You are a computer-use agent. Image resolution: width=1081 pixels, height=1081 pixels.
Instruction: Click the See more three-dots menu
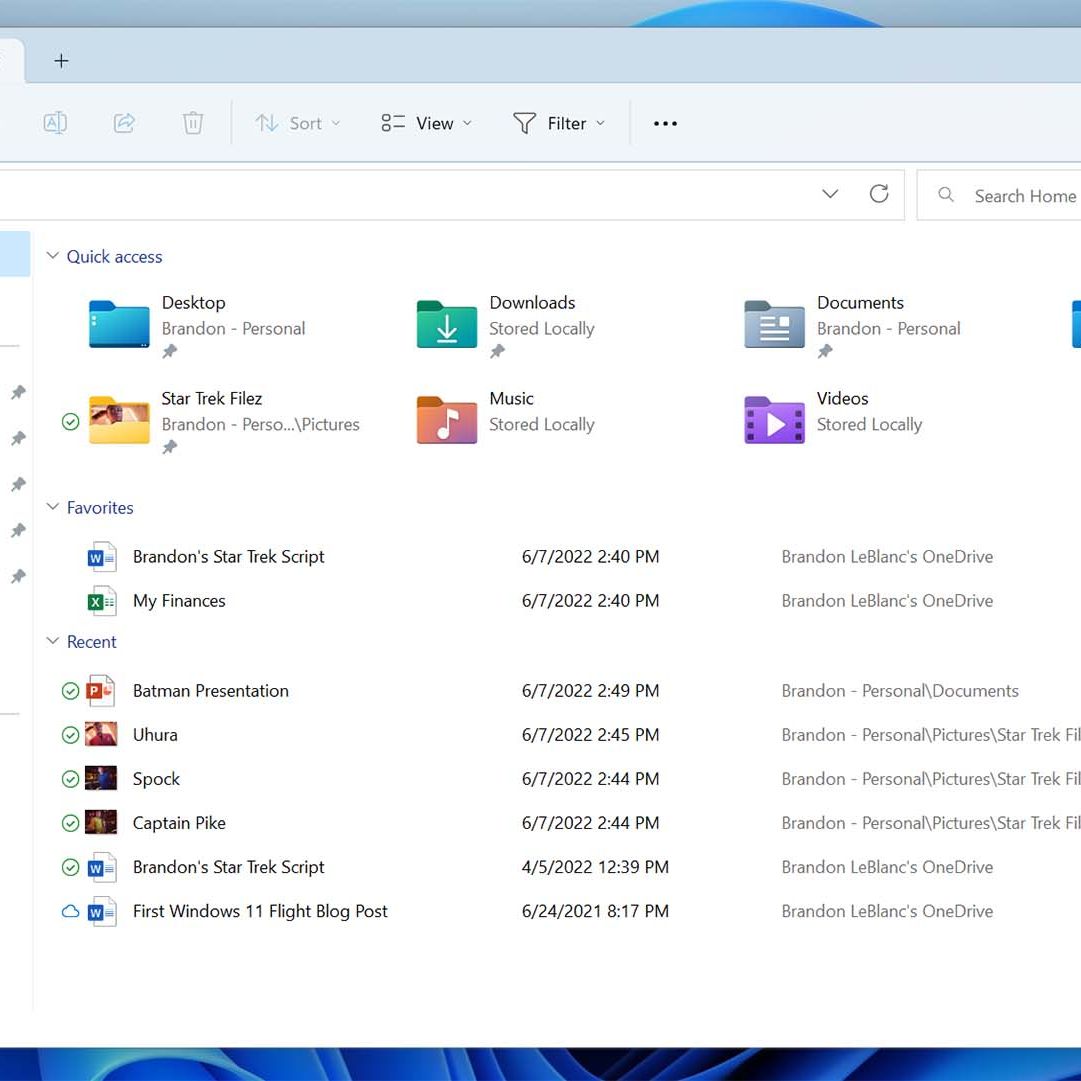click(665, 123)
